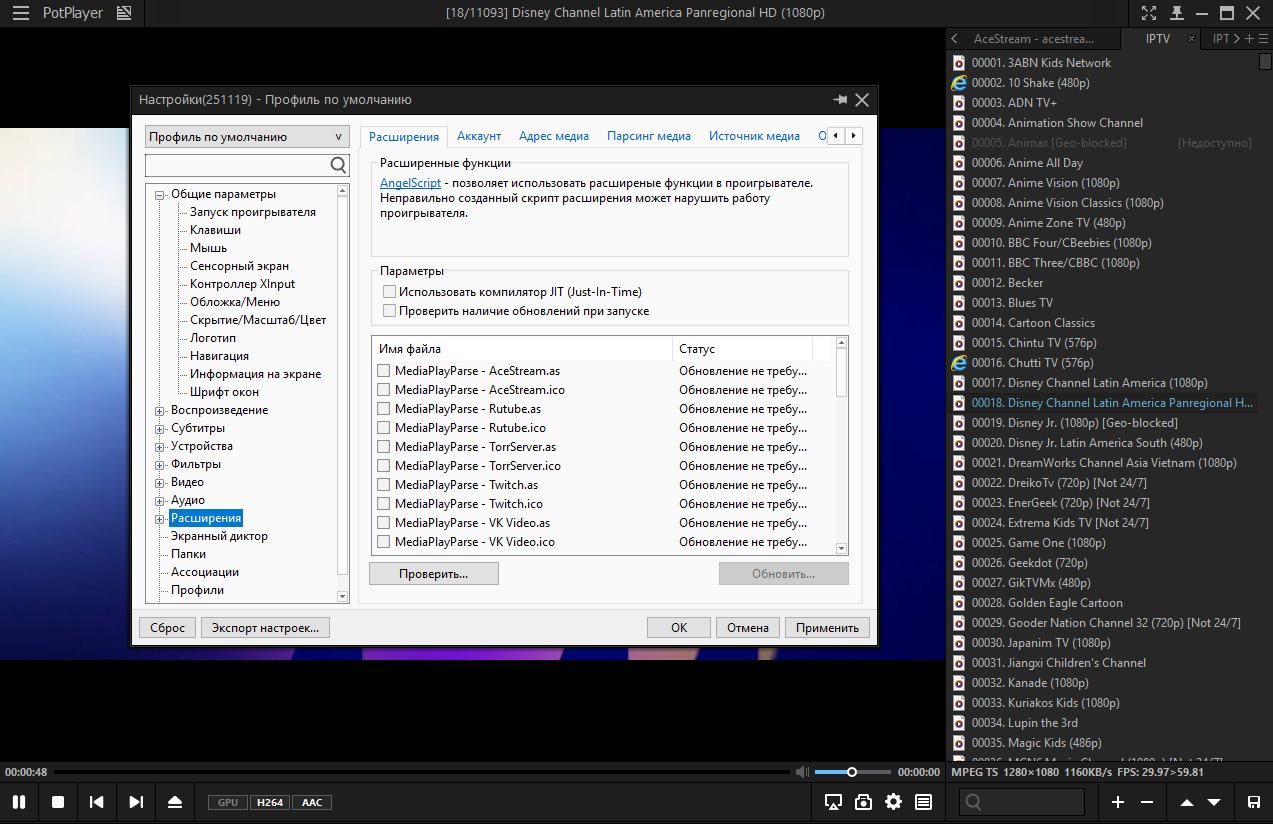Tick the MediaPlayParse - Twitch.as checkbox
1273x824 pixels.
tap(383, 485)
